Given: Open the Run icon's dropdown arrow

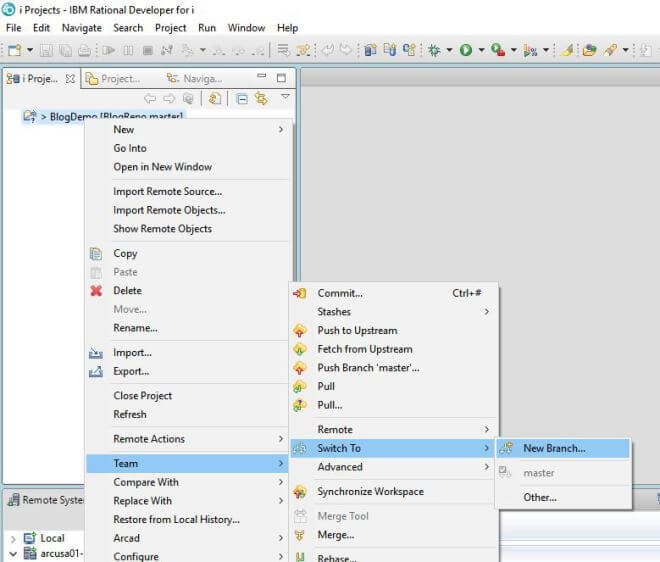Looking at the screenshot, I should pyautogui.click(x=482, y=50).
